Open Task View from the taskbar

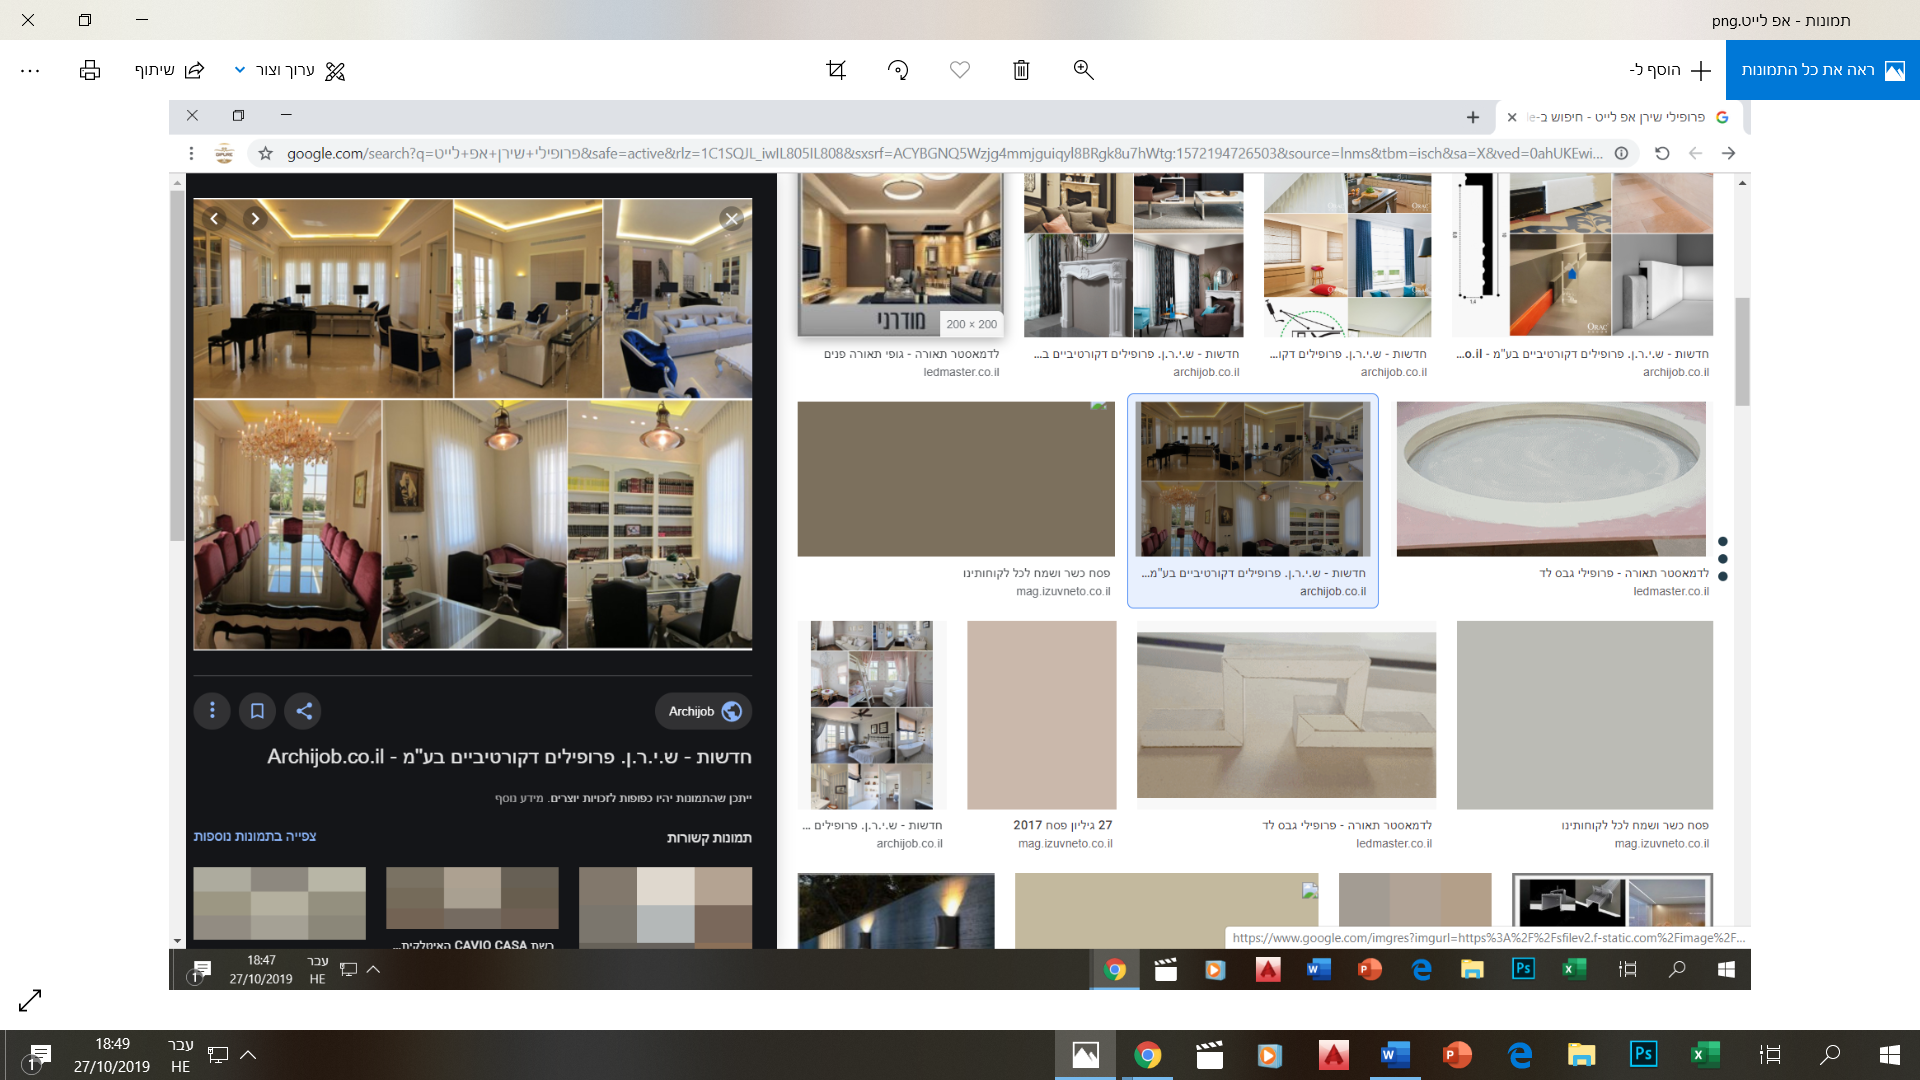coord(1770,1055)
